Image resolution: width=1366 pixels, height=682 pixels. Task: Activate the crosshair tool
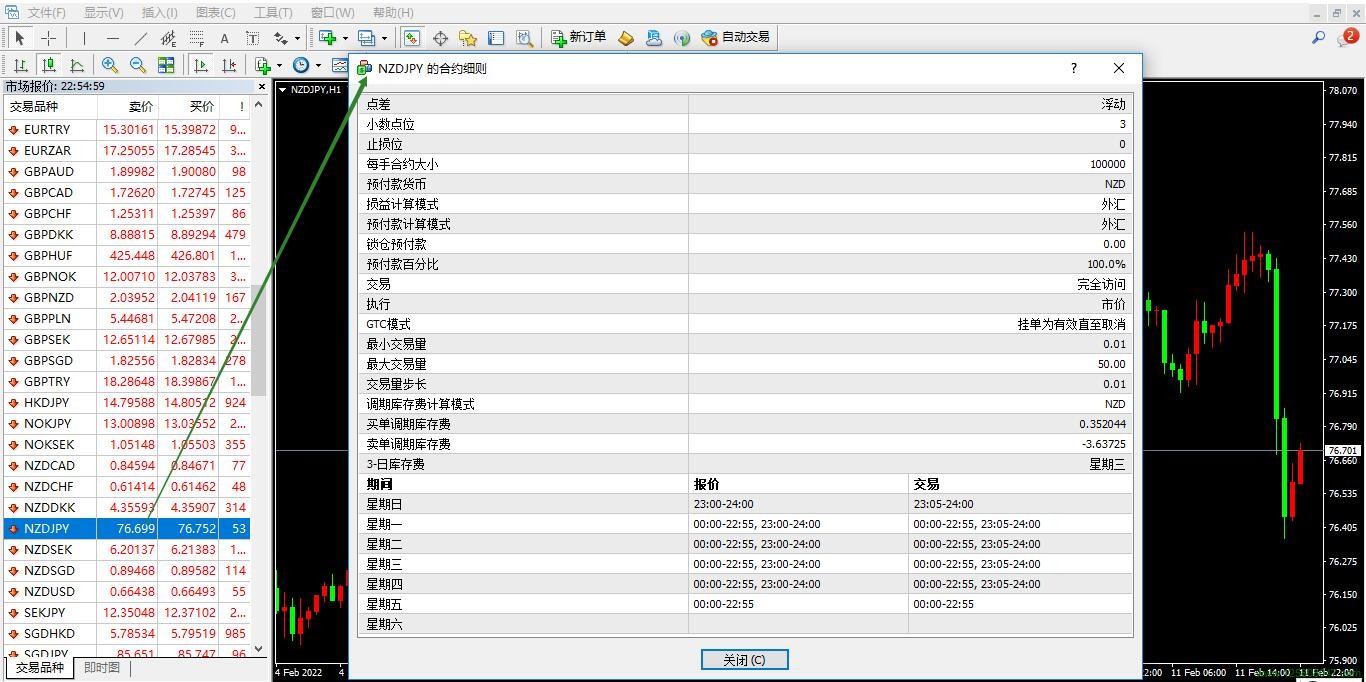pyautogui.click(x=48, y=38)
